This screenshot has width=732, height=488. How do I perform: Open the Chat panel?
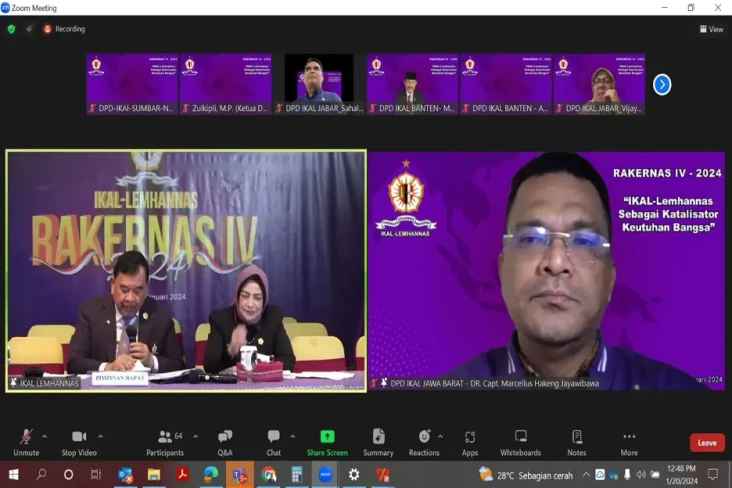[274, 442]
